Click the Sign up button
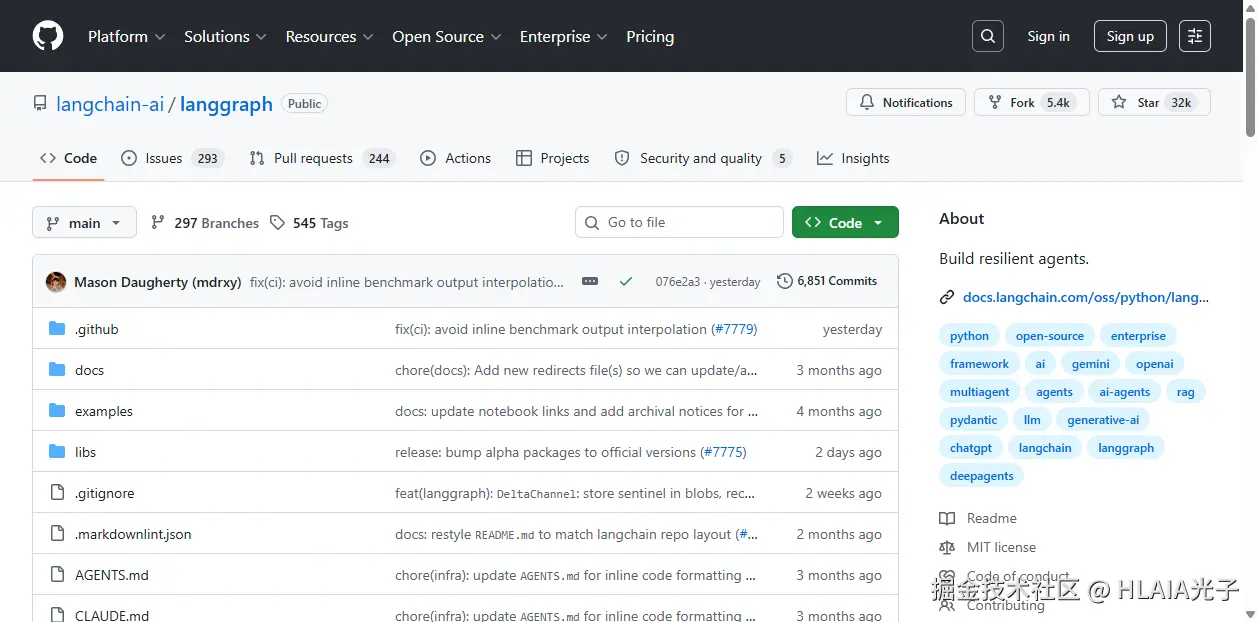Screen dimensions: 1258x622 (1130, 36)
